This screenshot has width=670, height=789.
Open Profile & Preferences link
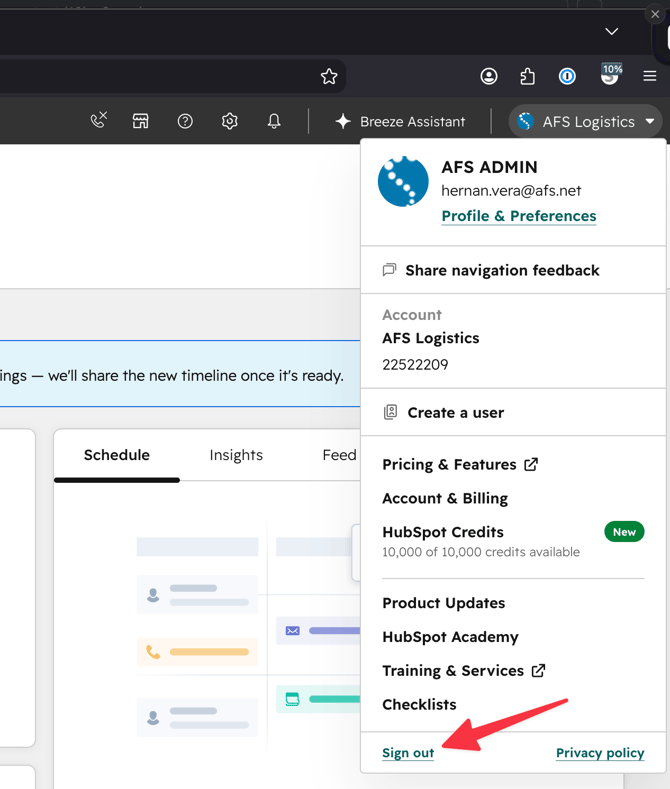click(519, 216)
